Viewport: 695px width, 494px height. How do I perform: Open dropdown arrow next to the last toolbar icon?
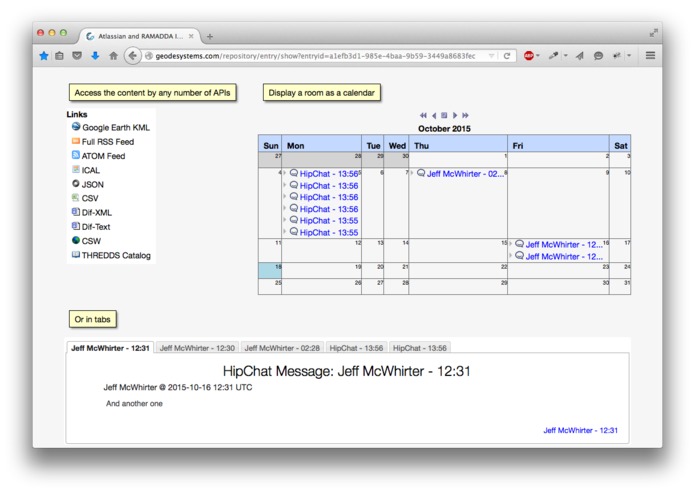629,56
